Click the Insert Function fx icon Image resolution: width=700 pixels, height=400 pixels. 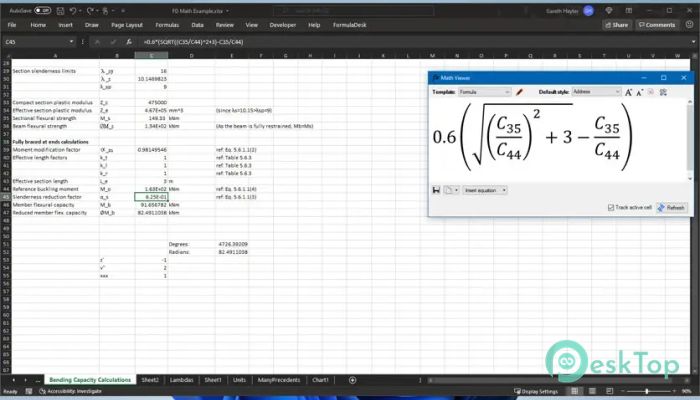(129, 42)
